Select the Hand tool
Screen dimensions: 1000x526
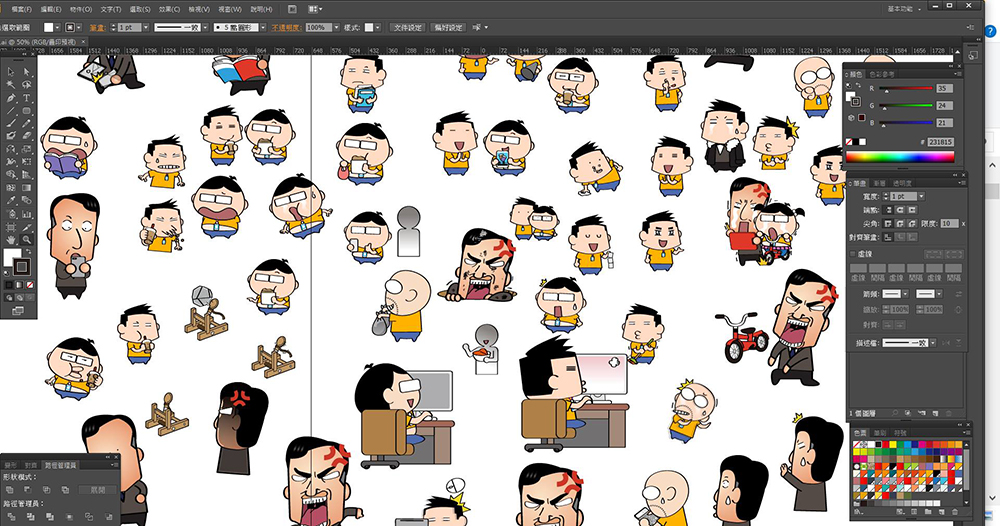(x=10, y=240)
